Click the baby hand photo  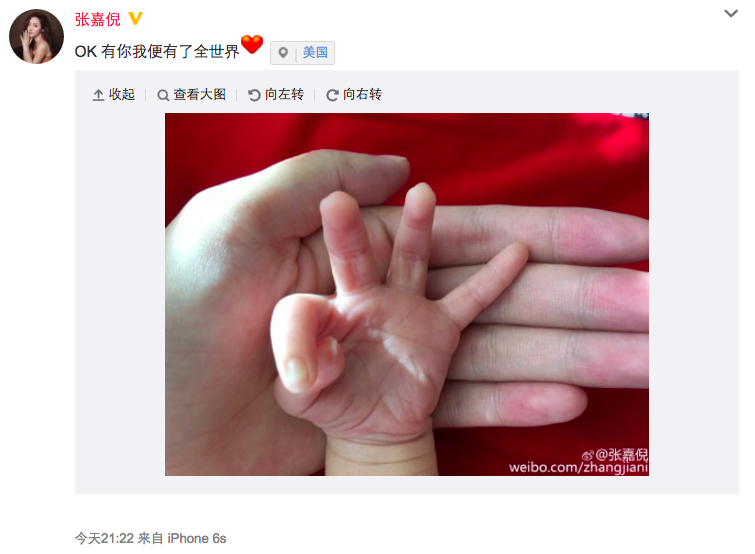407,295
